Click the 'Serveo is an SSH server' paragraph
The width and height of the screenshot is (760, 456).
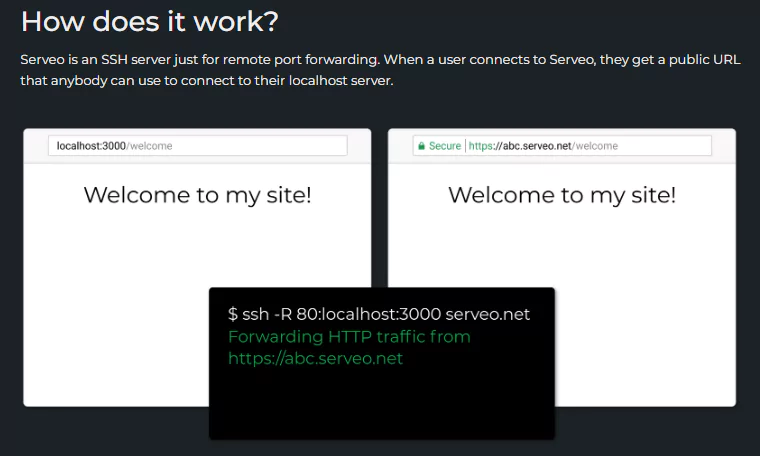(x=380, y=70)
